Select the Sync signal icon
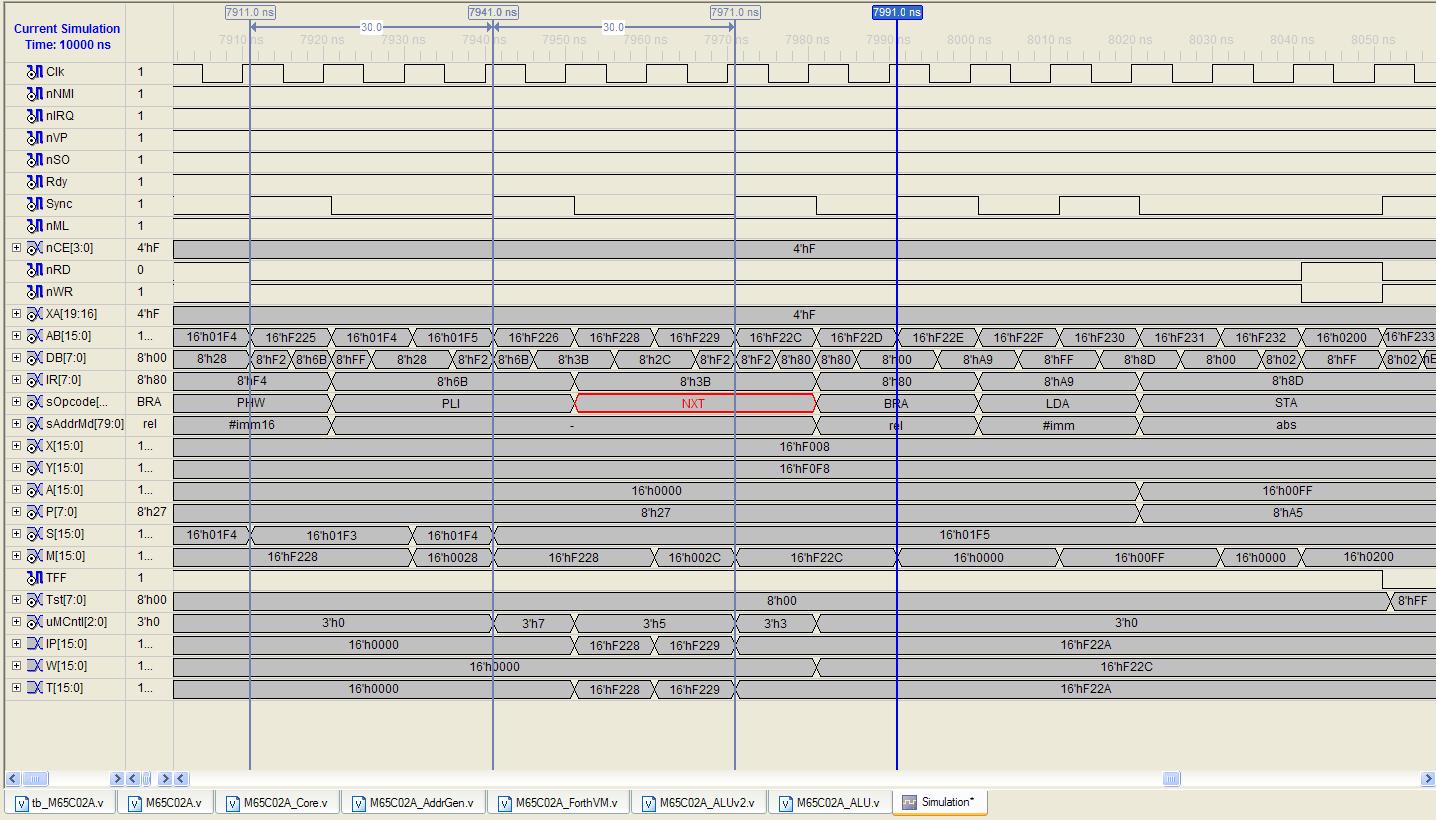Screen dimensions: 1436x820 coord(35,204)
